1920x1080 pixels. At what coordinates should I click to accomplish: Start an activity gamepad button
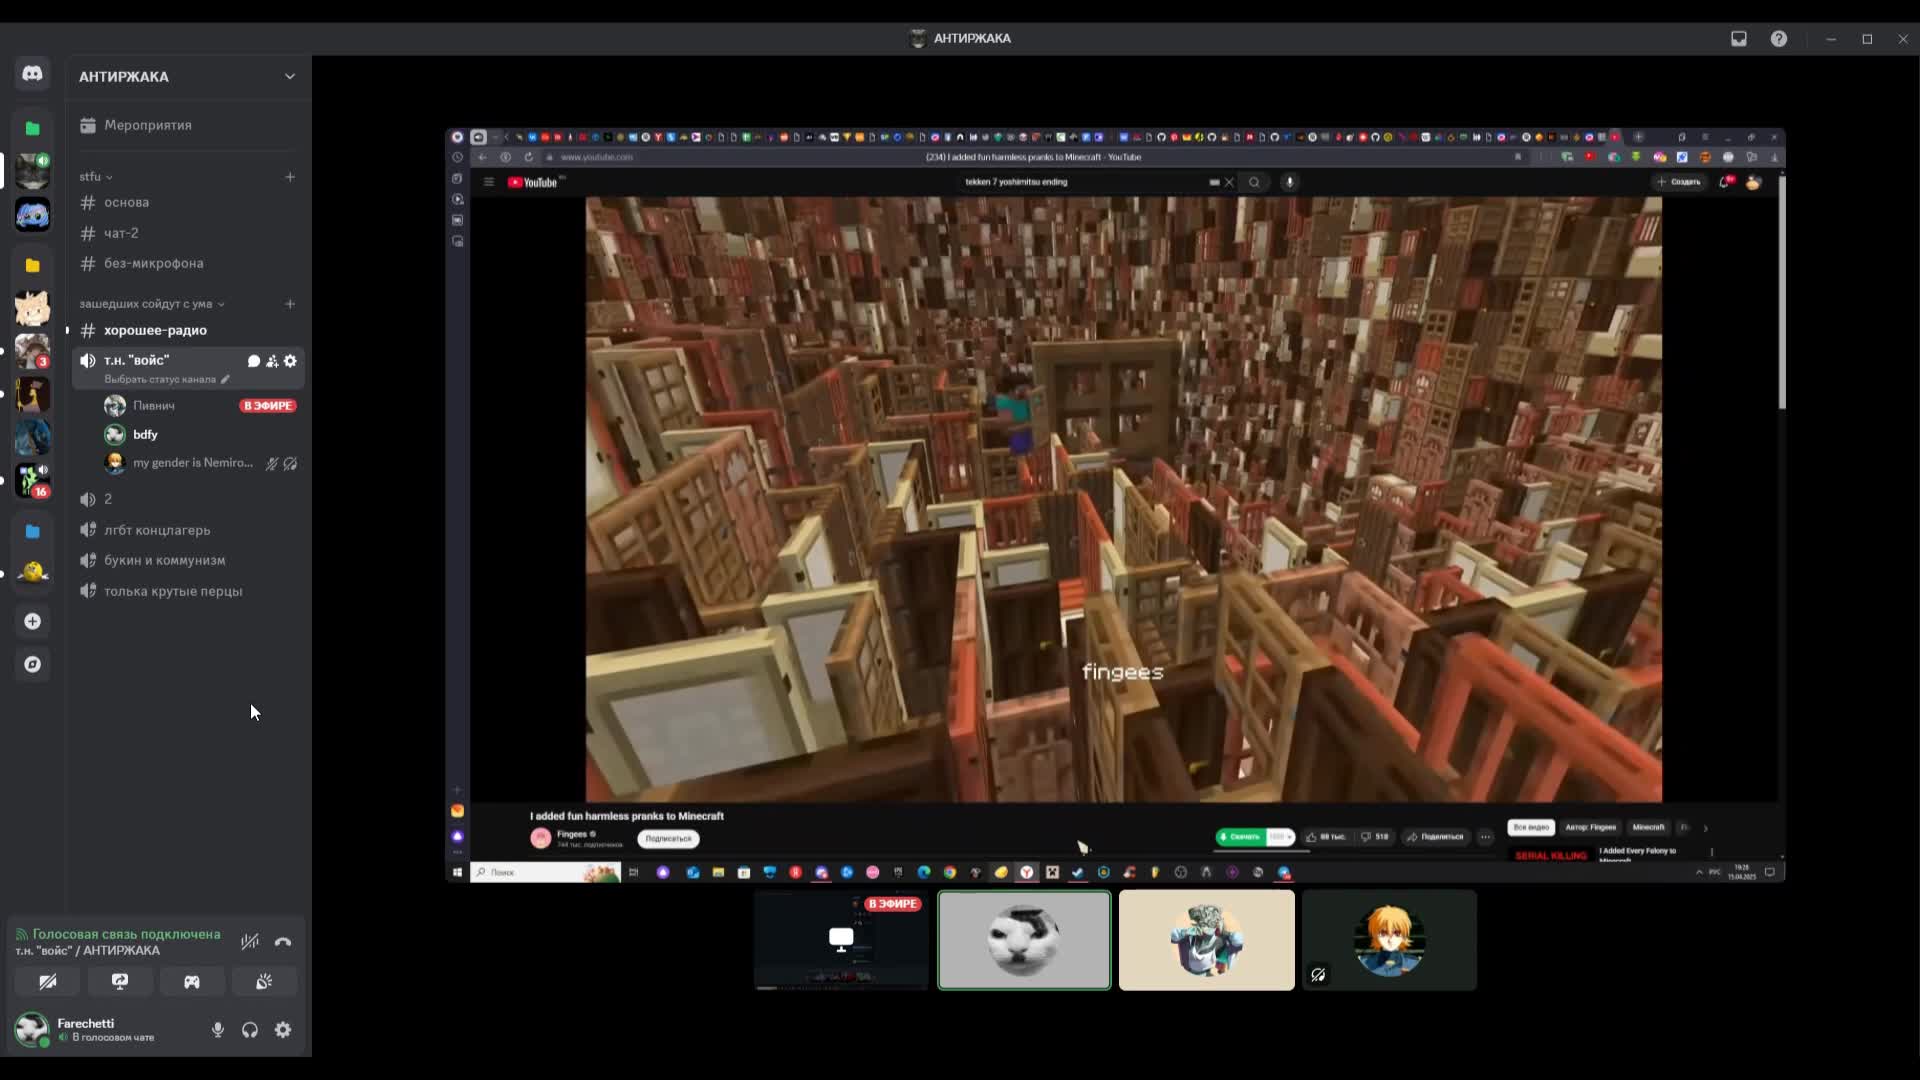click(192, 982)
